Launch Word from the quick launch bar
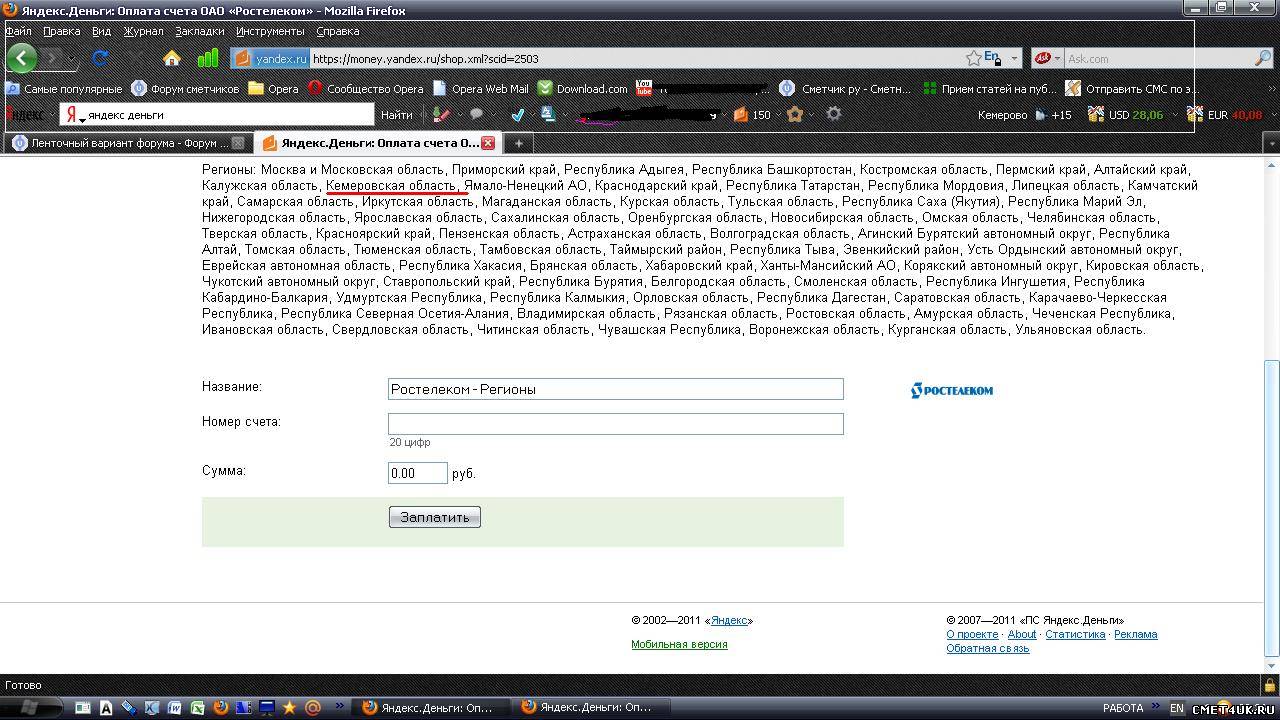The height and width of the screenshot is (720, 1280). pos(175,708)
